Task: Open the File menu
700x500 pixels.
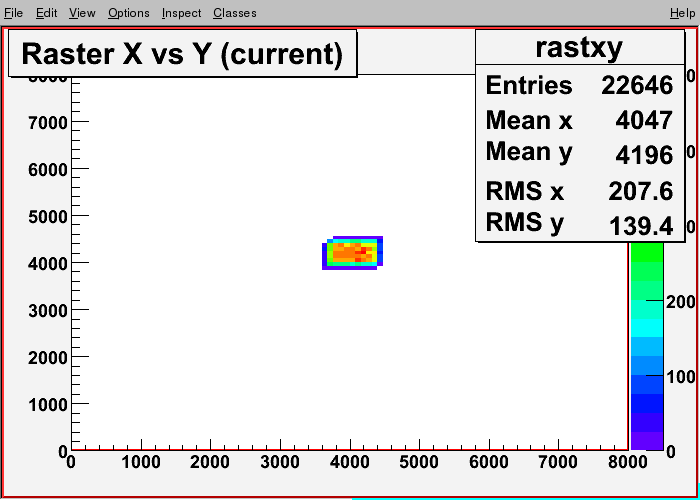Action: (13, 13)
